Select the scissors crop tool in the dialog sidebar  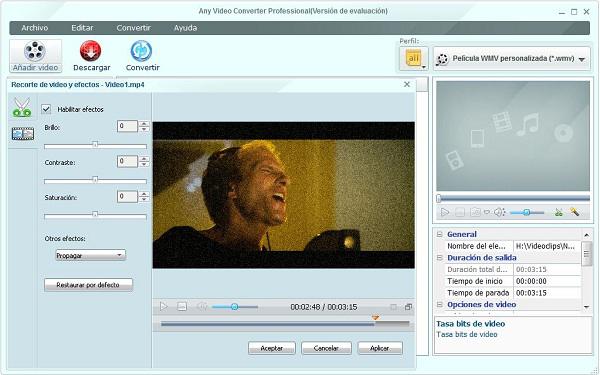(22, 107)
